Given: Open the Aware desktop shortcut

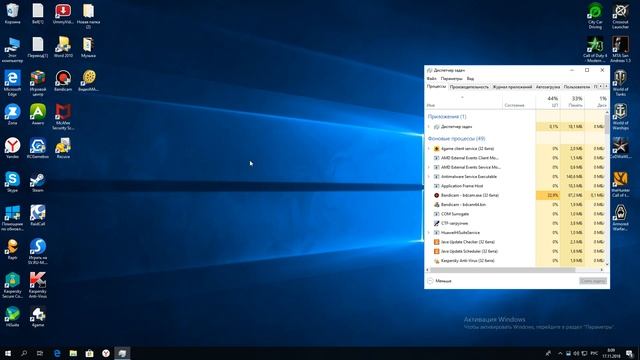Looking at the screenshot, I should [38, 114].
